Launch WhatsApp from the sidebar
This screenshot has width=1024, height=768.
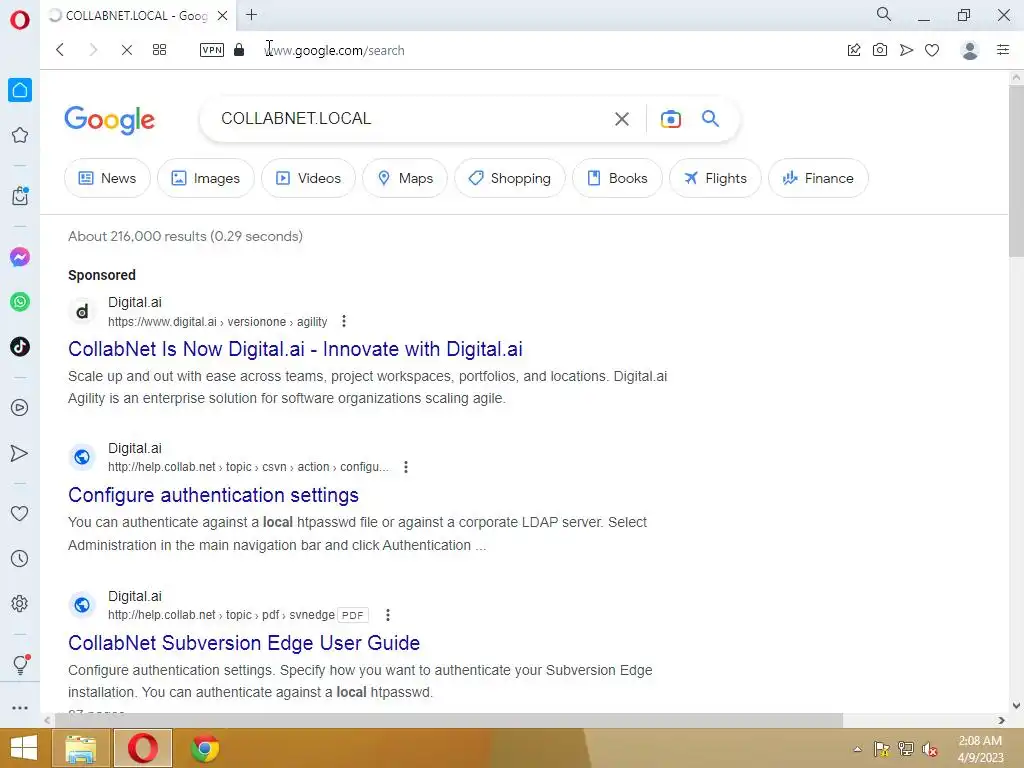tap(20, 302)
